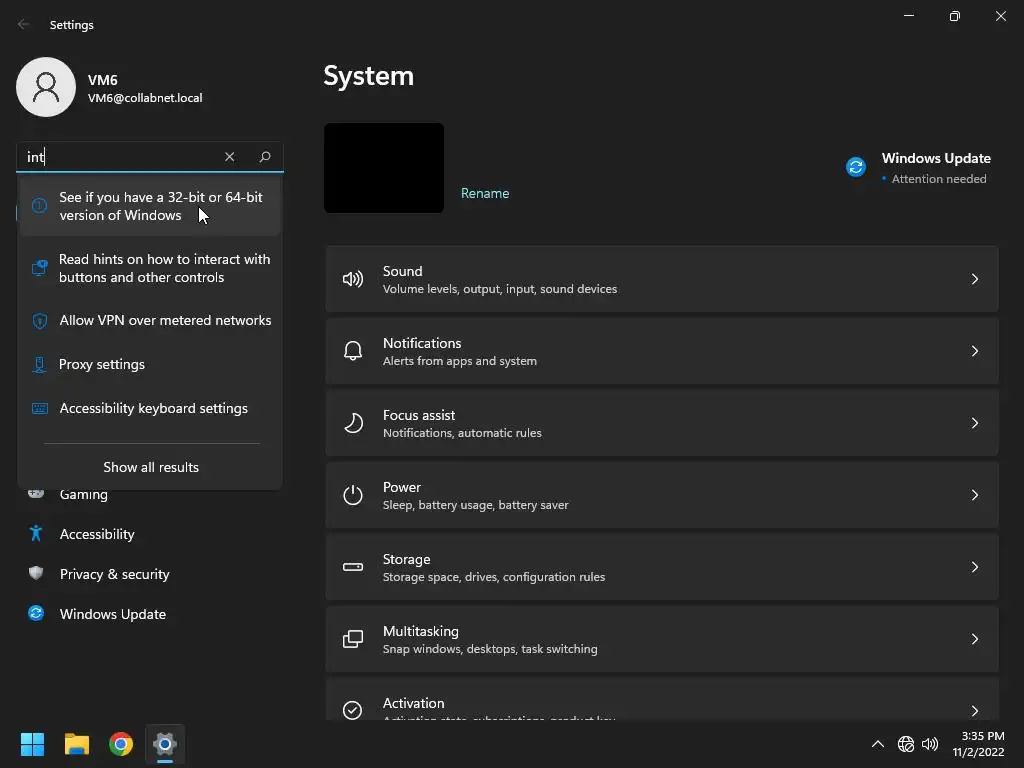Click the keyboard icon beside Accessibility keyboard settings

pyautogui.click(x=40, y=408)
